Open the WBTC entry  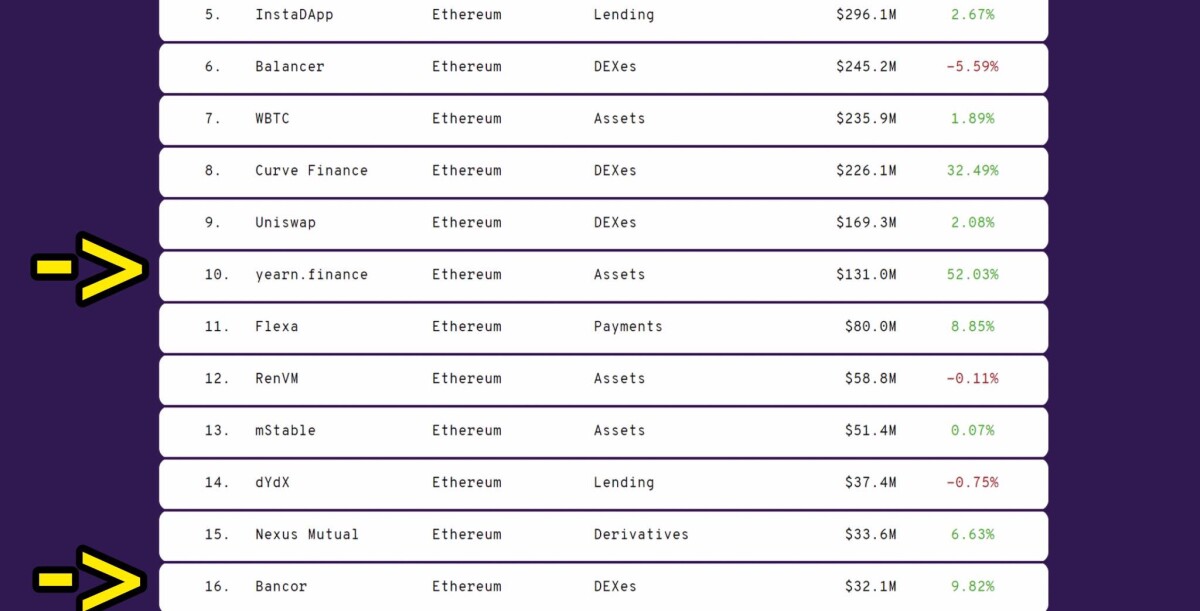(603, 119)
